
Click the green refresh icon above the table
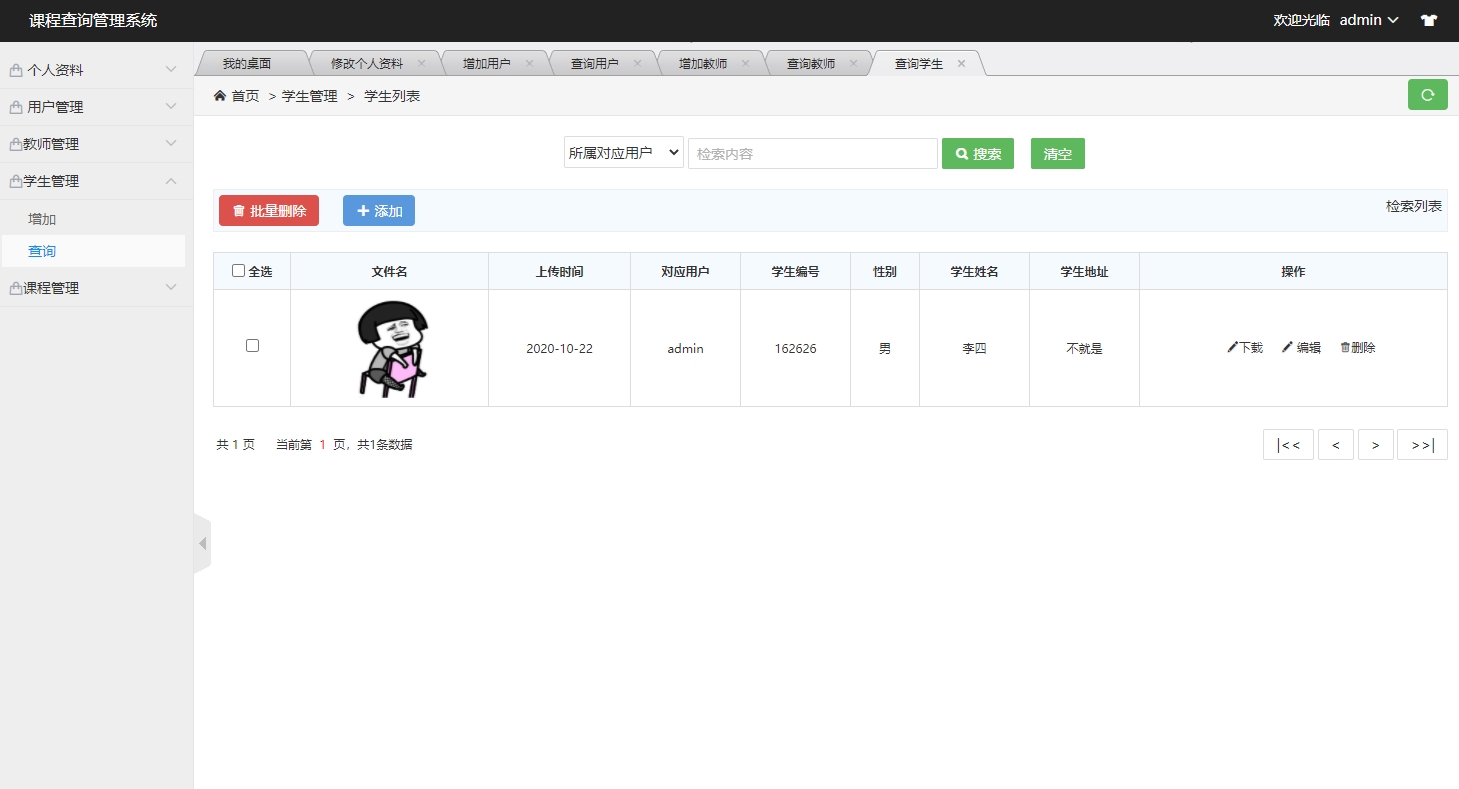click(x=1427, y=94)
